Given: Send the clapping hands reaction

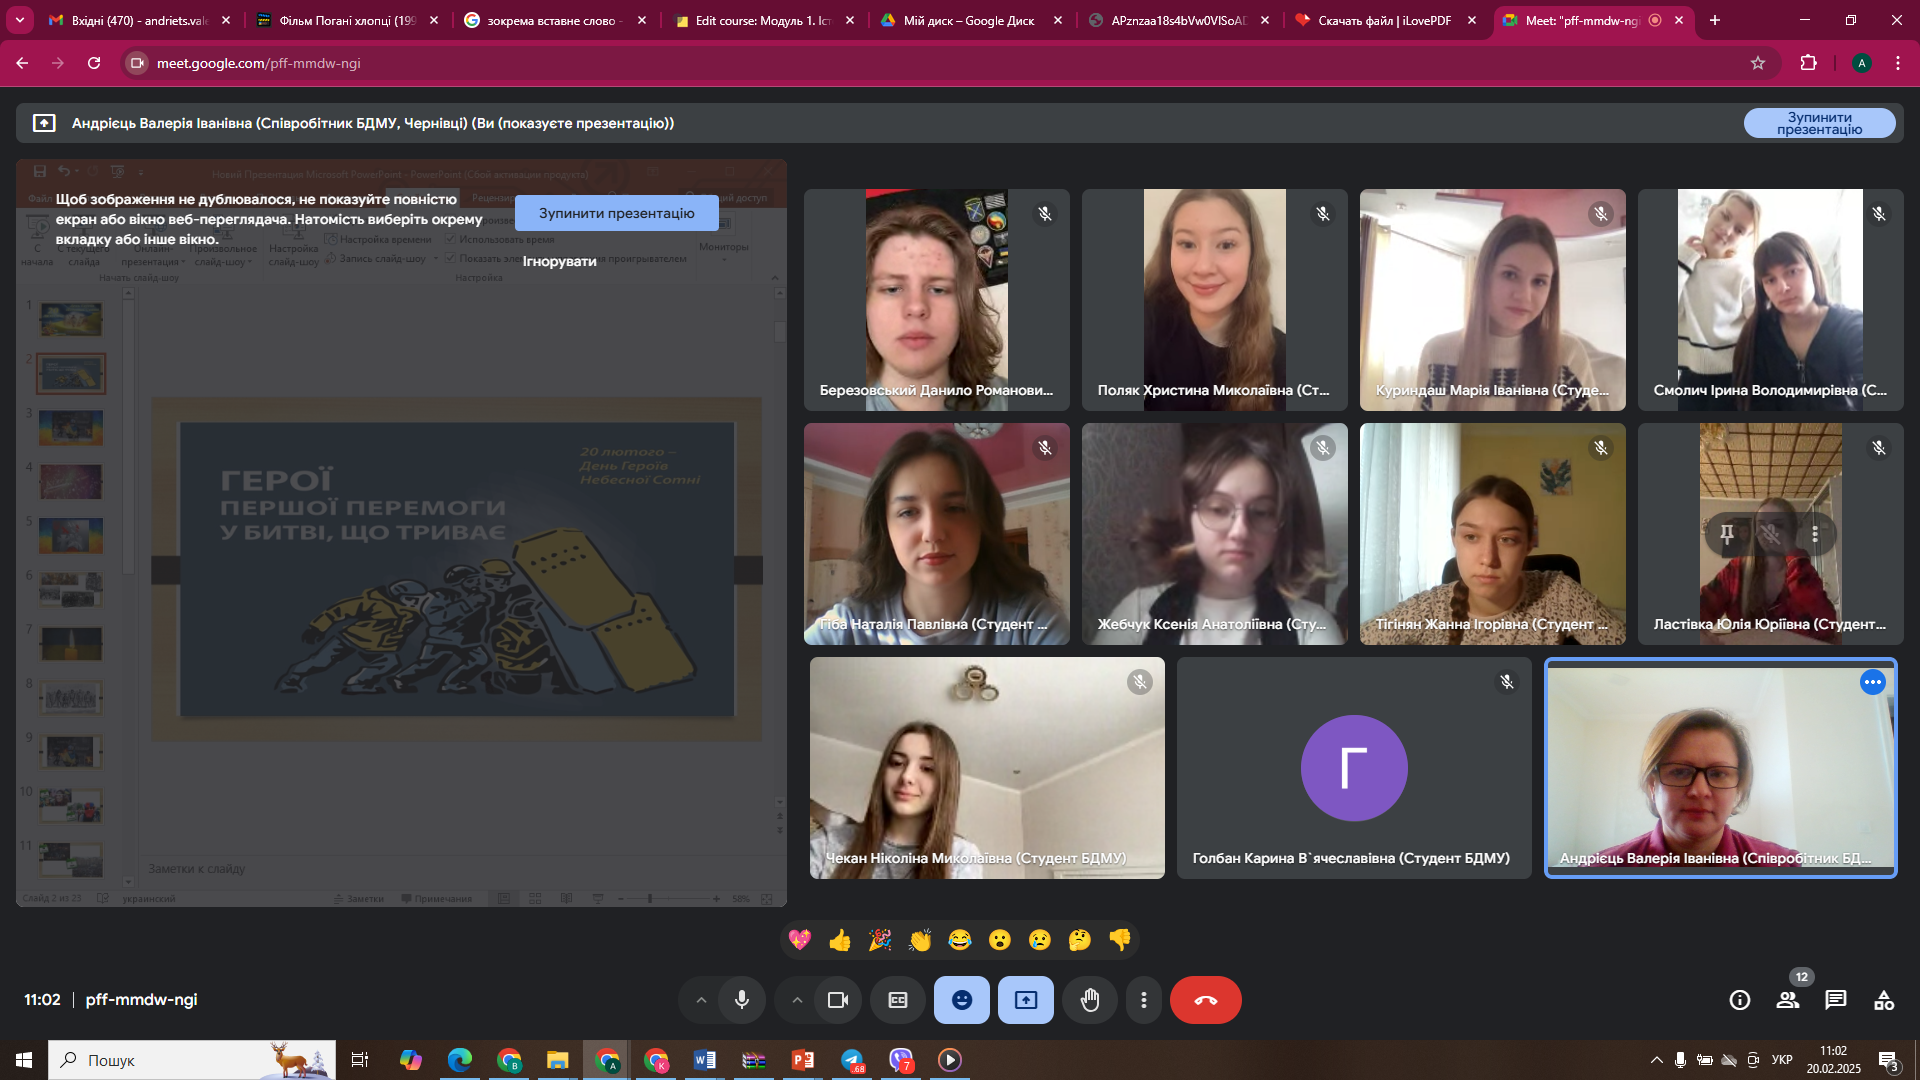Looking at the screenshot, I should [x=920, y=940].
